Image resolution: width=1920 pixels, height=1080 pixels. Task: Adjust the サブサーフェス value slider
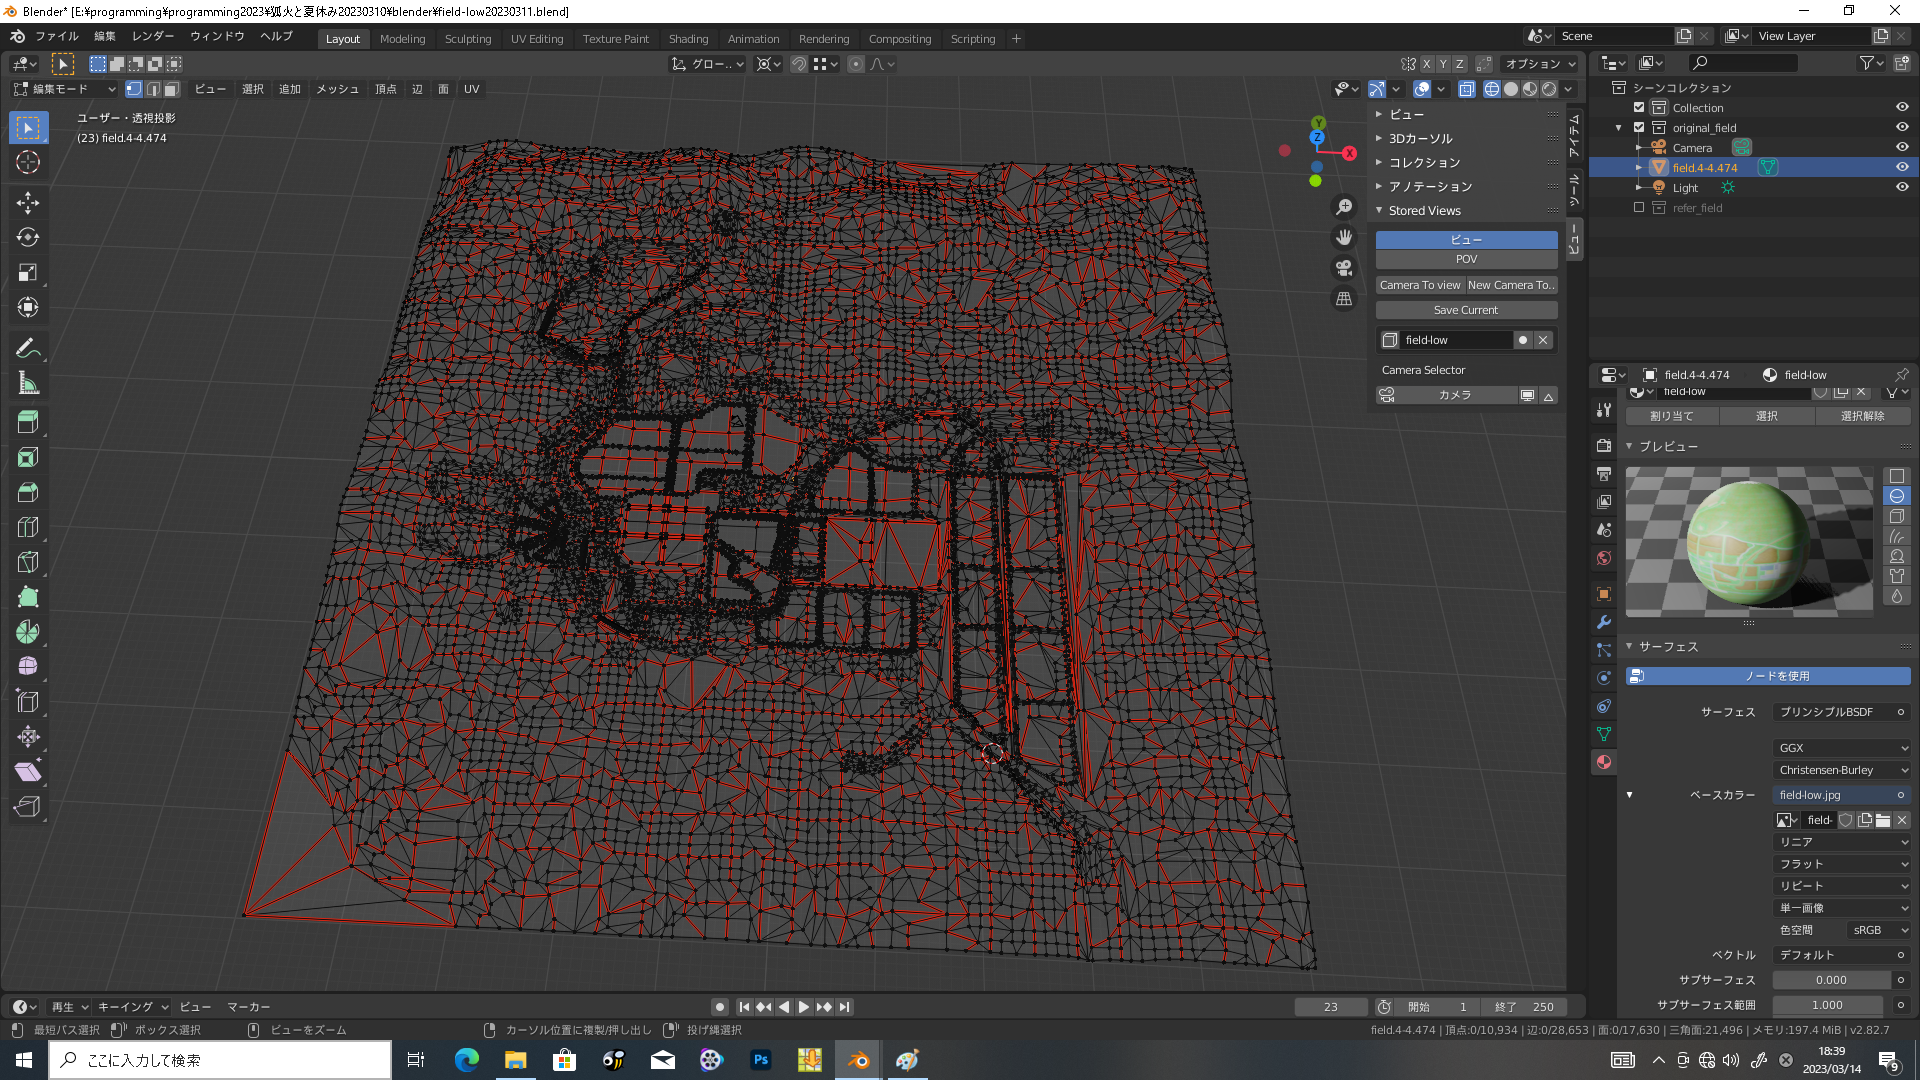pos(1831,980)
